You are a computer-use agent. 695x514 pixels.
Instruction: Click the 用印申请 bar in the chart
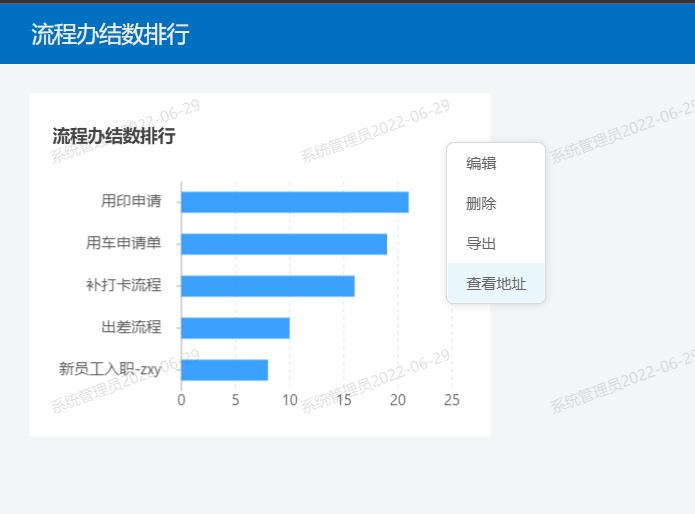295,202
